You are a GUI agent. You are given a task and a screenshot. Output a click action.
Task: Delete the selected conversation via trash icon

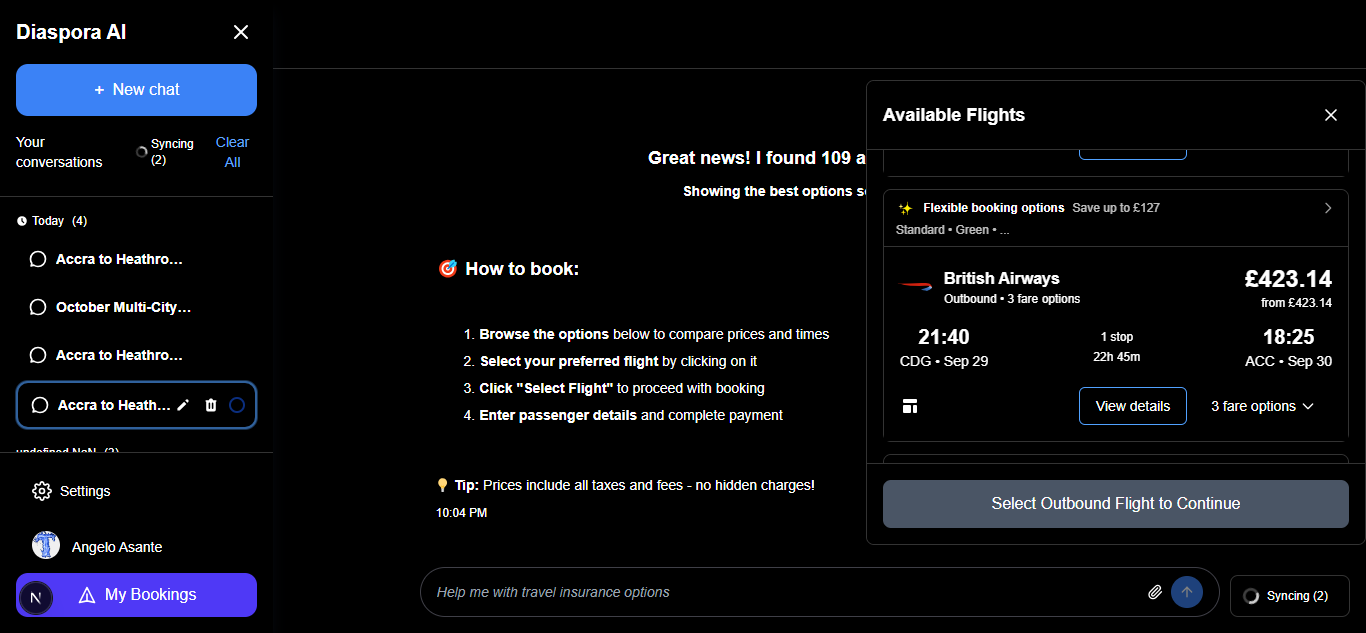point(211,405)
